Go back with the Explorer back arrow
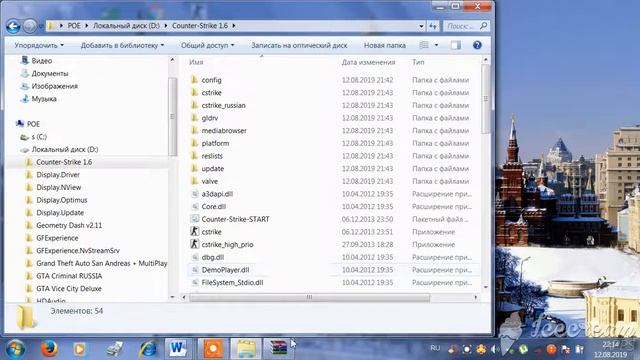 pyautogui.click(x=13, y=27)
